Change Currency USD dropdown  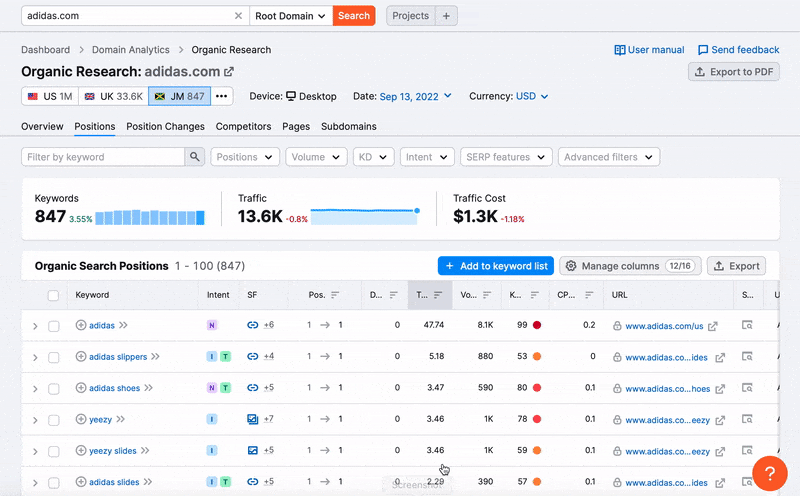coord(532,96)
